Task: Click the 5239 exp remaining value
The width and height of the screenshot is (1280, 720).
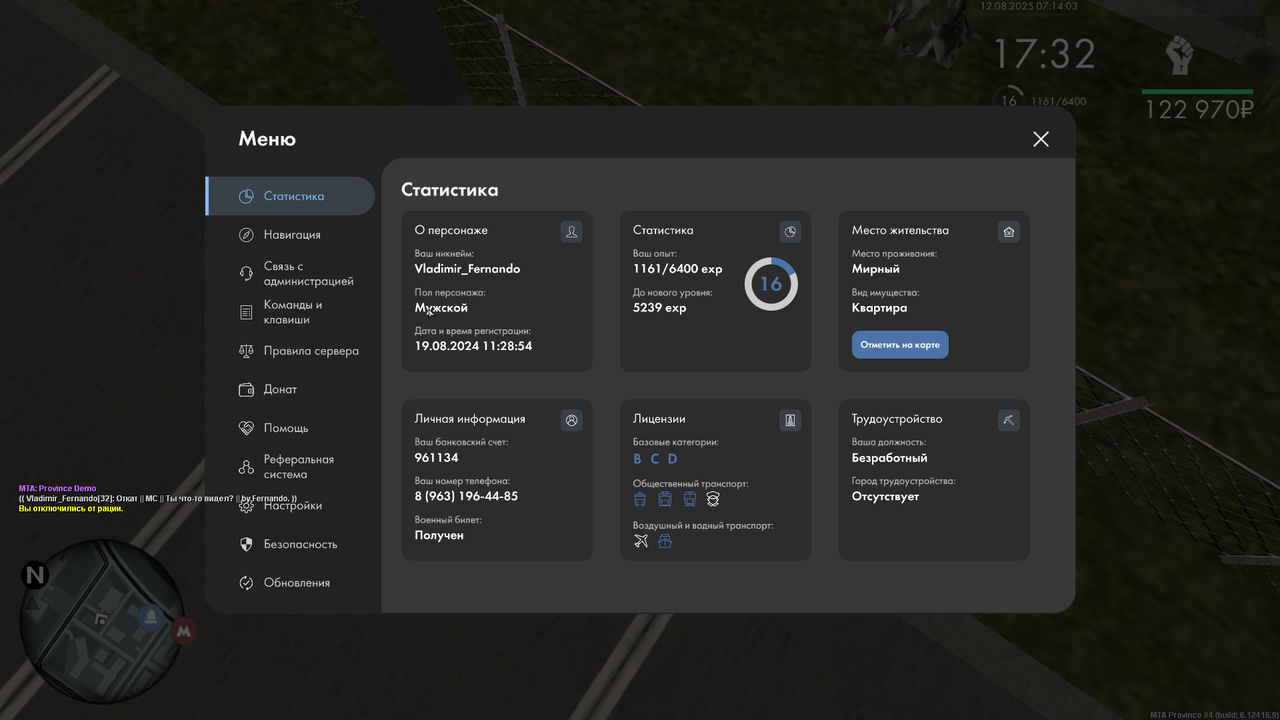Action: (660, 308)
